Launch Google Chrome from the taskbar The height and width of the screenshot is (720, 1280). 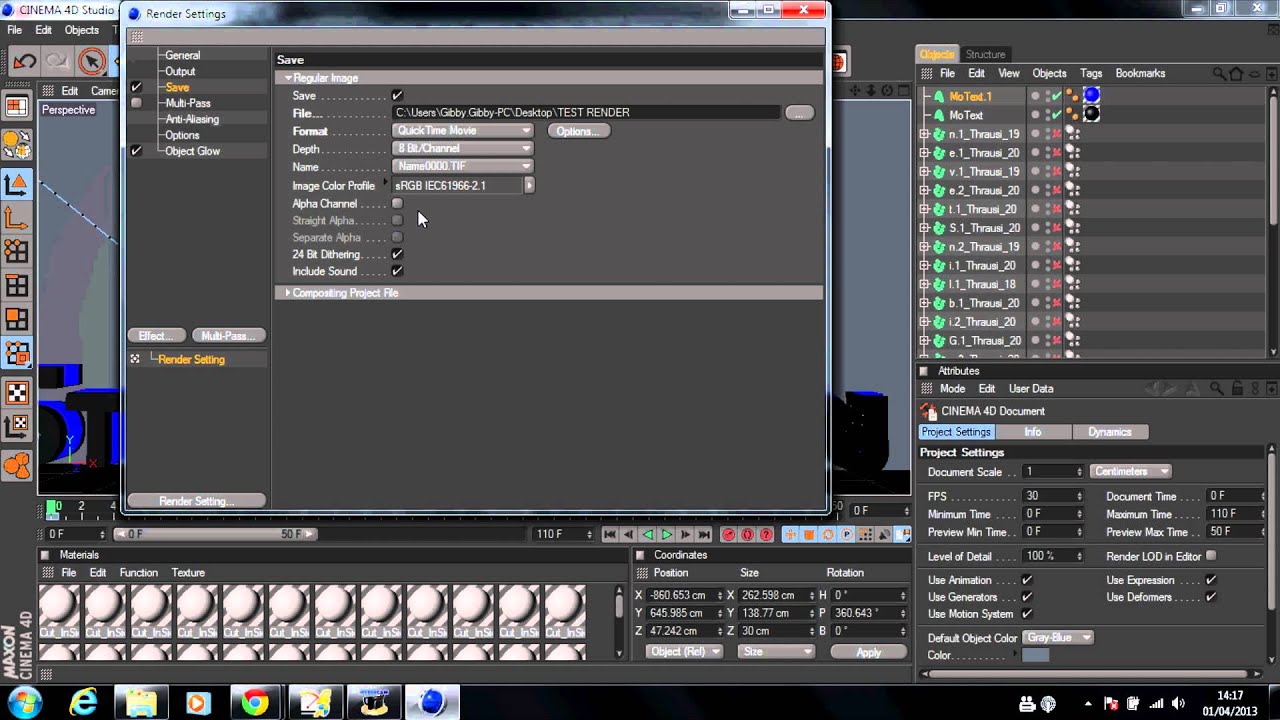(x=255, y=703)
